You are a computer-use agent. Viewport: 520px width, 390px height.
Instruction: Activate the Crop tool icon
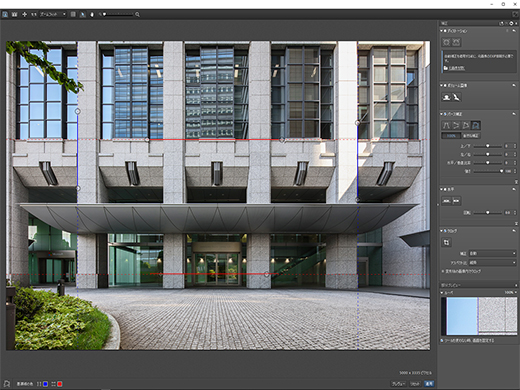click(446, 242)
